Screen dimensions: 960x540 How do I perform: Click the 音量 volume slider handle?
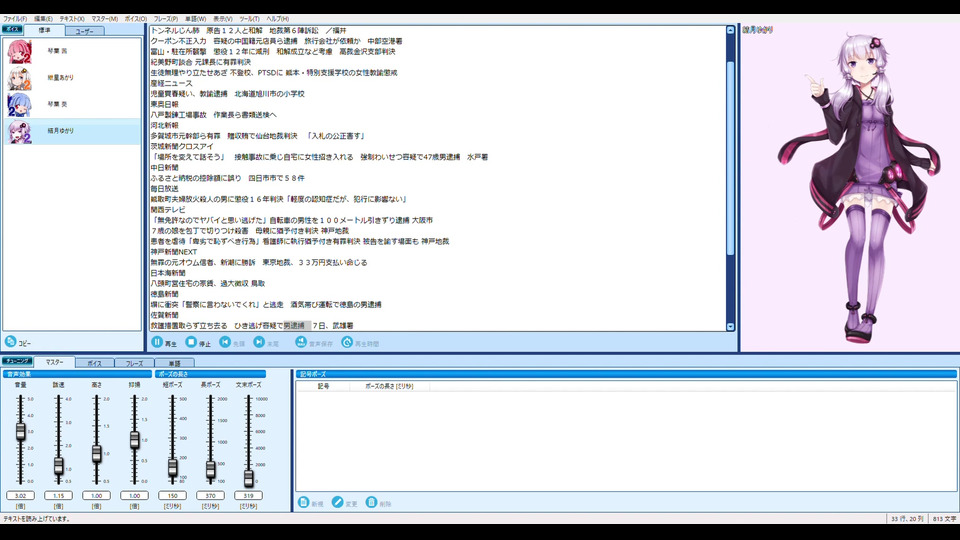pos(20,431)
